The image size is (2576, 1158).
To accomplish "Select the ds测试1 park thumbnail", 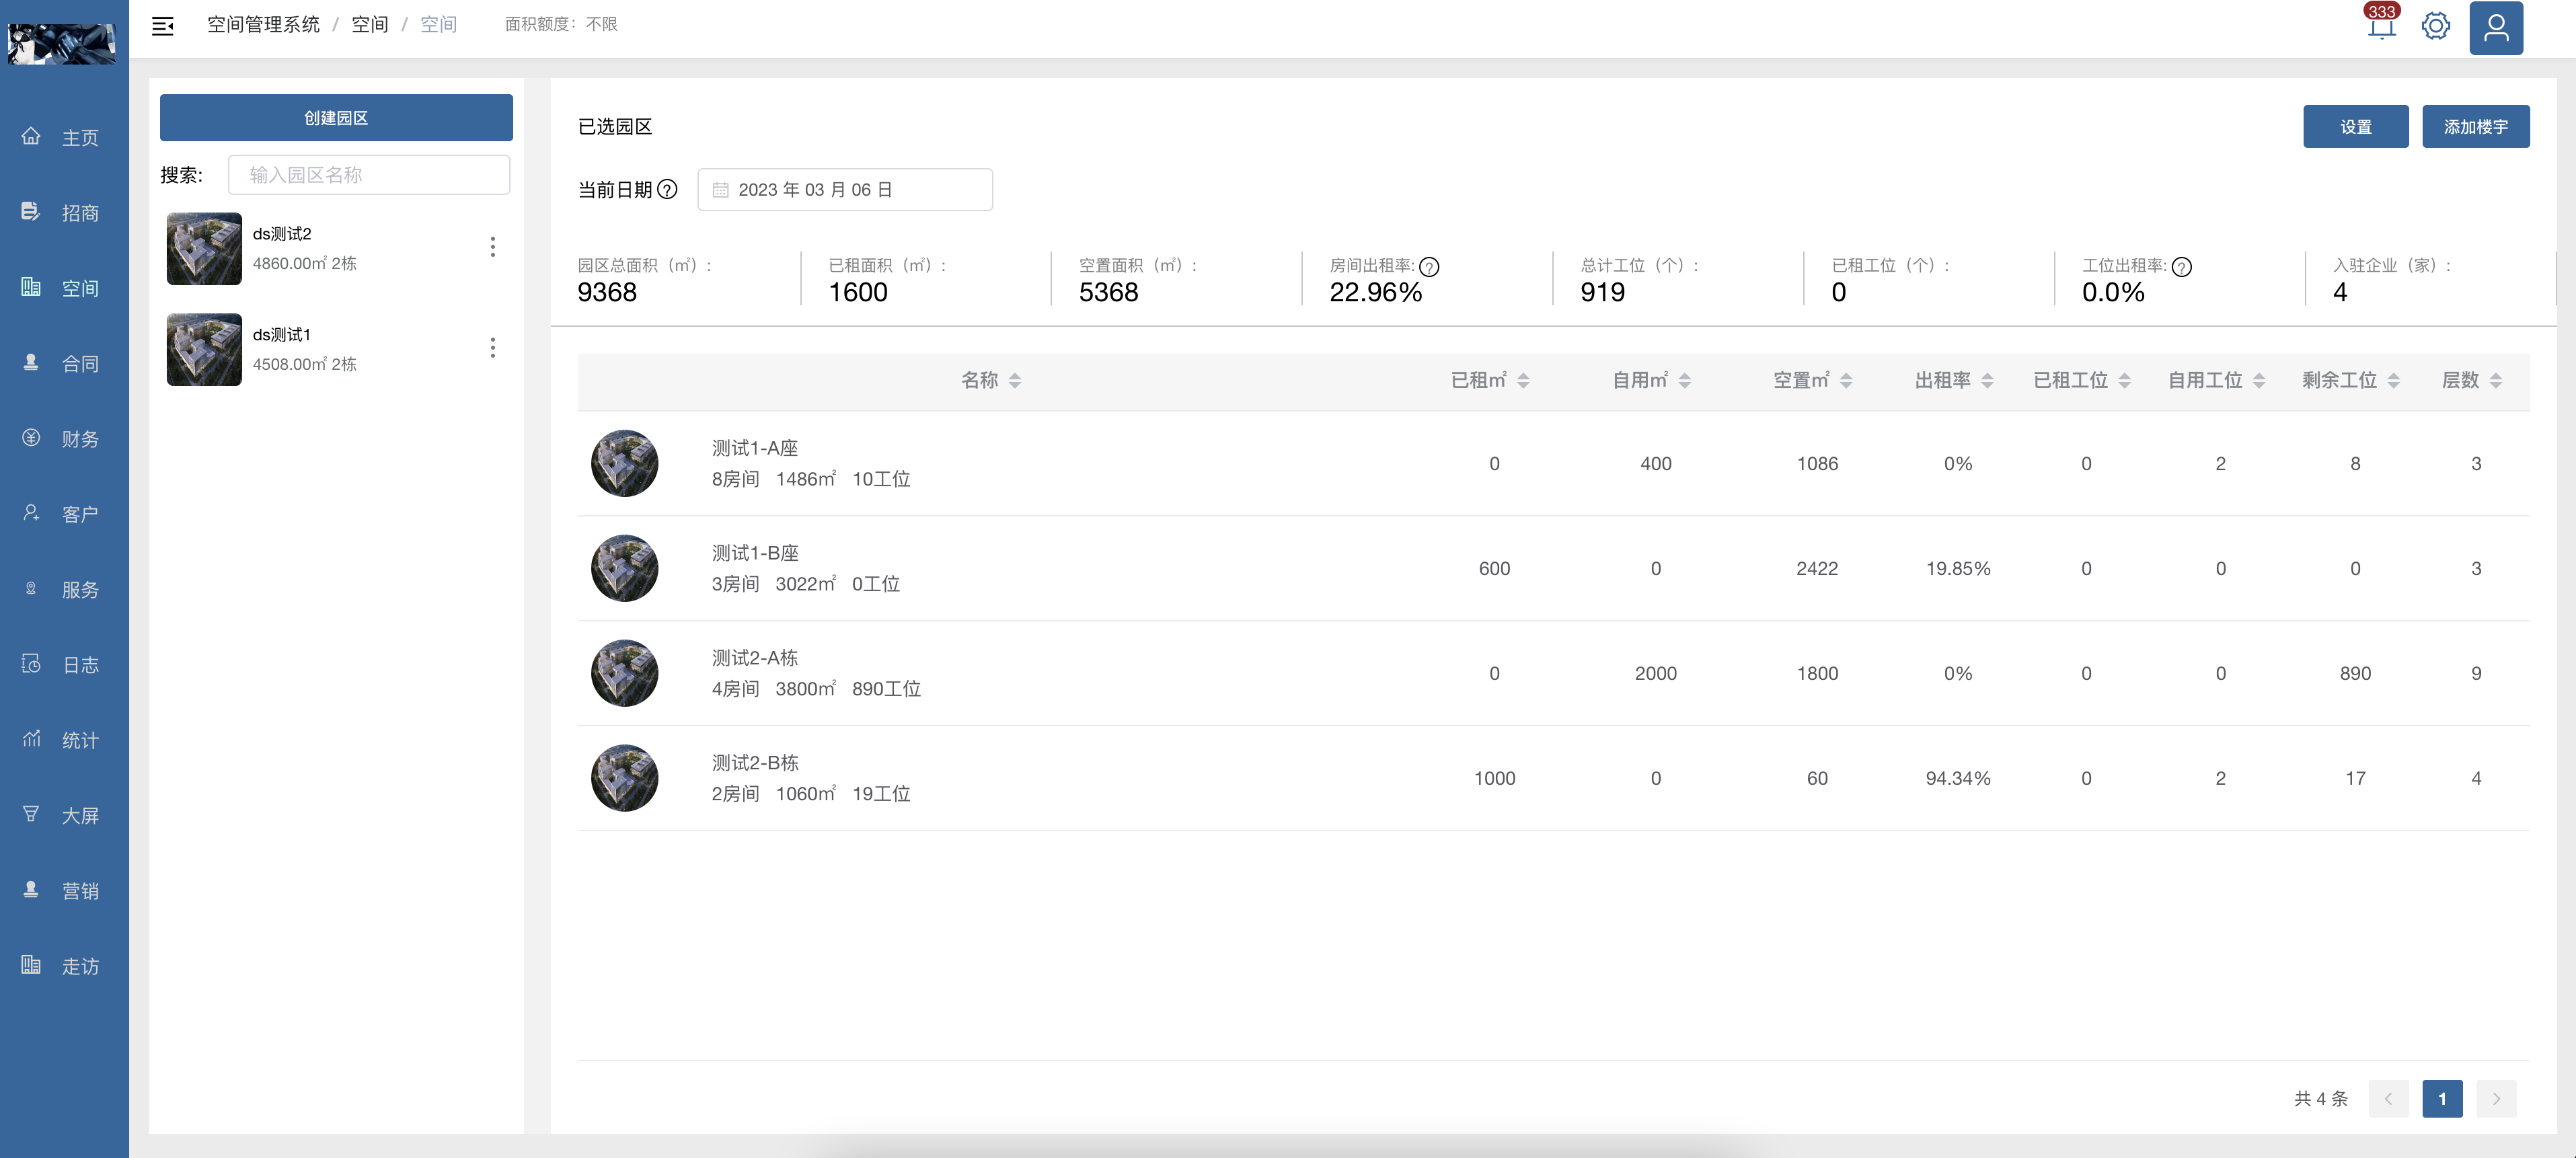I will point(204,349).
